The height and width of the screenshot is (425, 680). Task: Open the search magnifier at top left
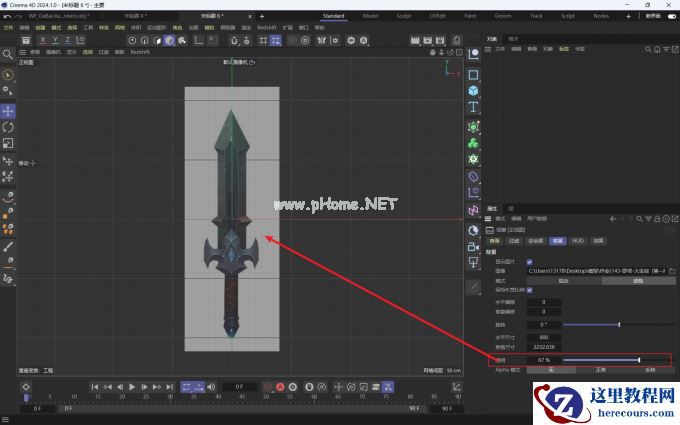pos(7,54)
